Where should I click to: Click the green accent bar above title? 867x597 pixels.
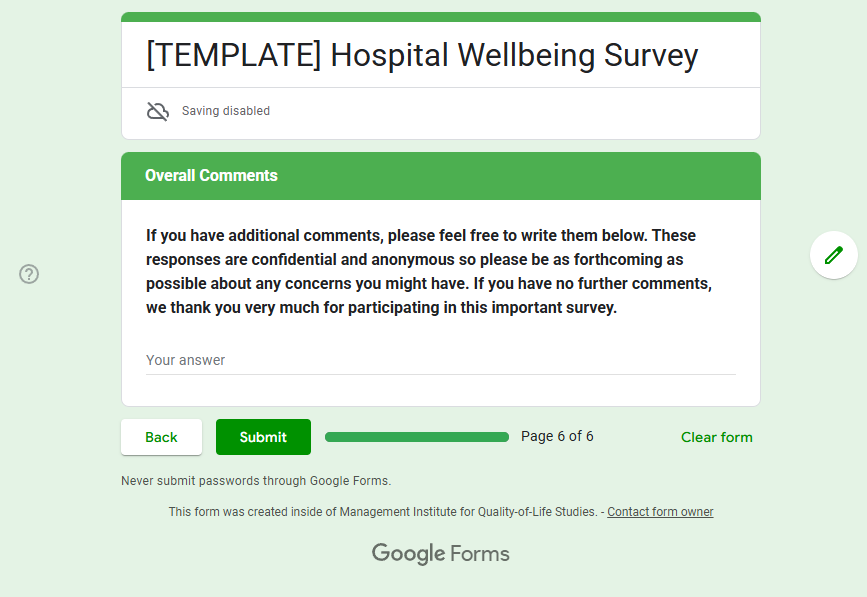click(x=440, y=17)
